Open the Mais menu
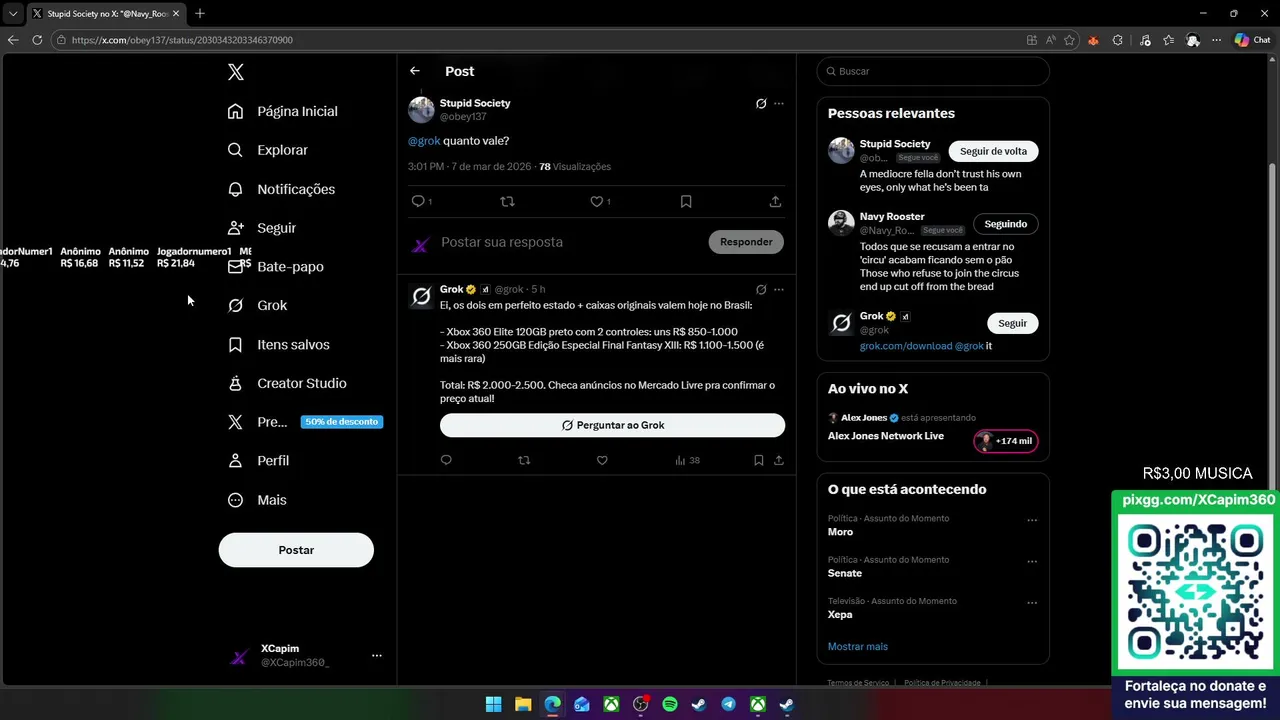This screenshot has width=1280, height=720. click(258, 500)
